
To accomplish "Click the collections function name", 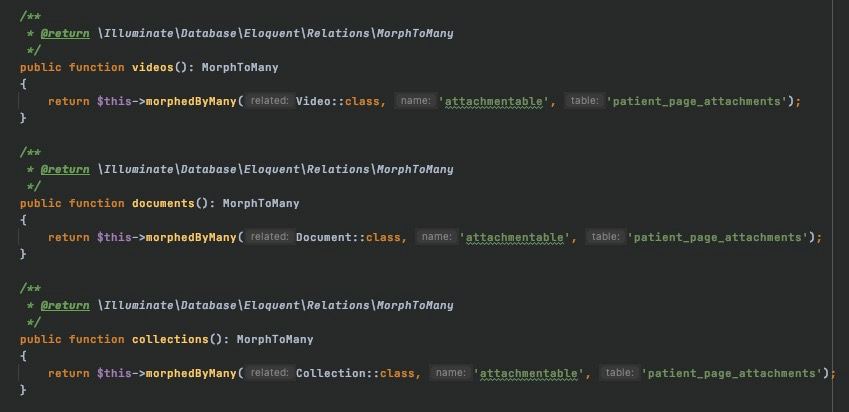I will [170, 339].
